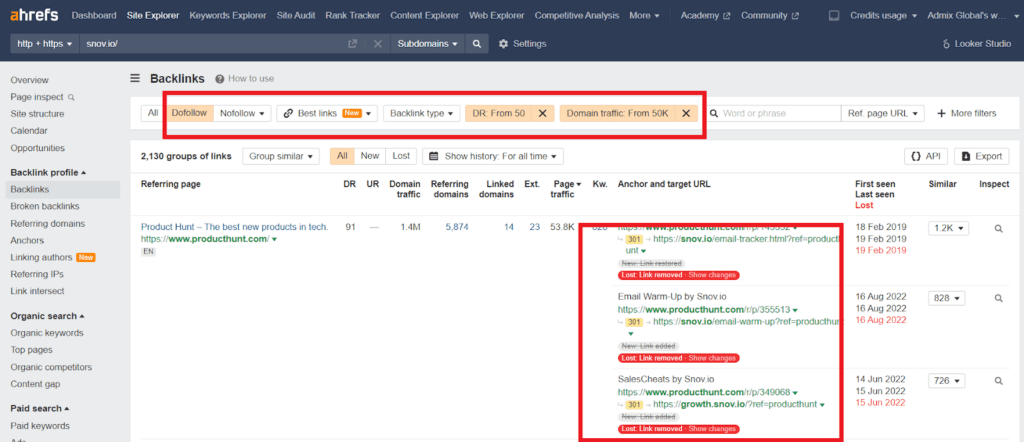Screen dimensions: 1024x442
Task: Open the Ref. page URL dropdown
Action: (x=882, y=113)
